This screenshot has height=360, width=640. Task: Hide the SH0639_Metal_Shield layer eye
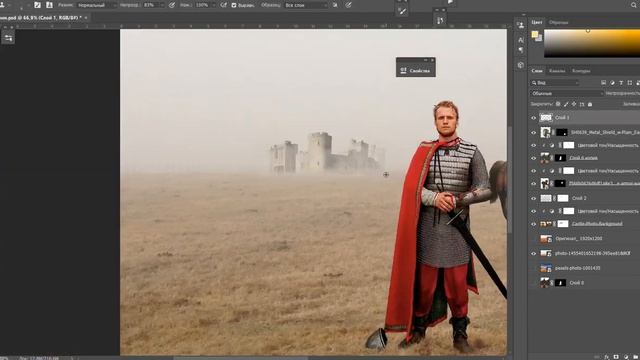point(533,133)
